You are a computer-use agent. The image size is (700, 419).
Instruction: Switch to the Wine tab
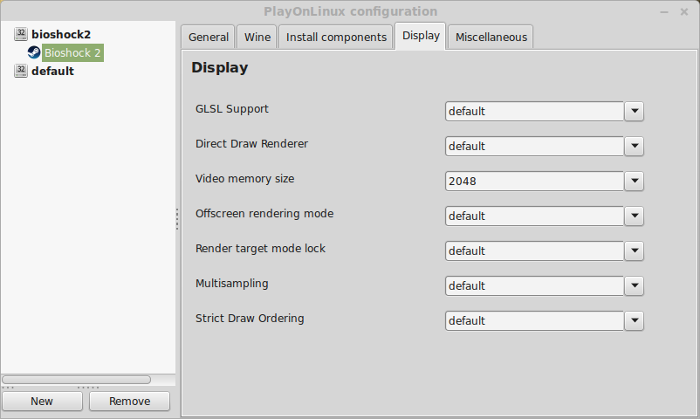(257, 37)
